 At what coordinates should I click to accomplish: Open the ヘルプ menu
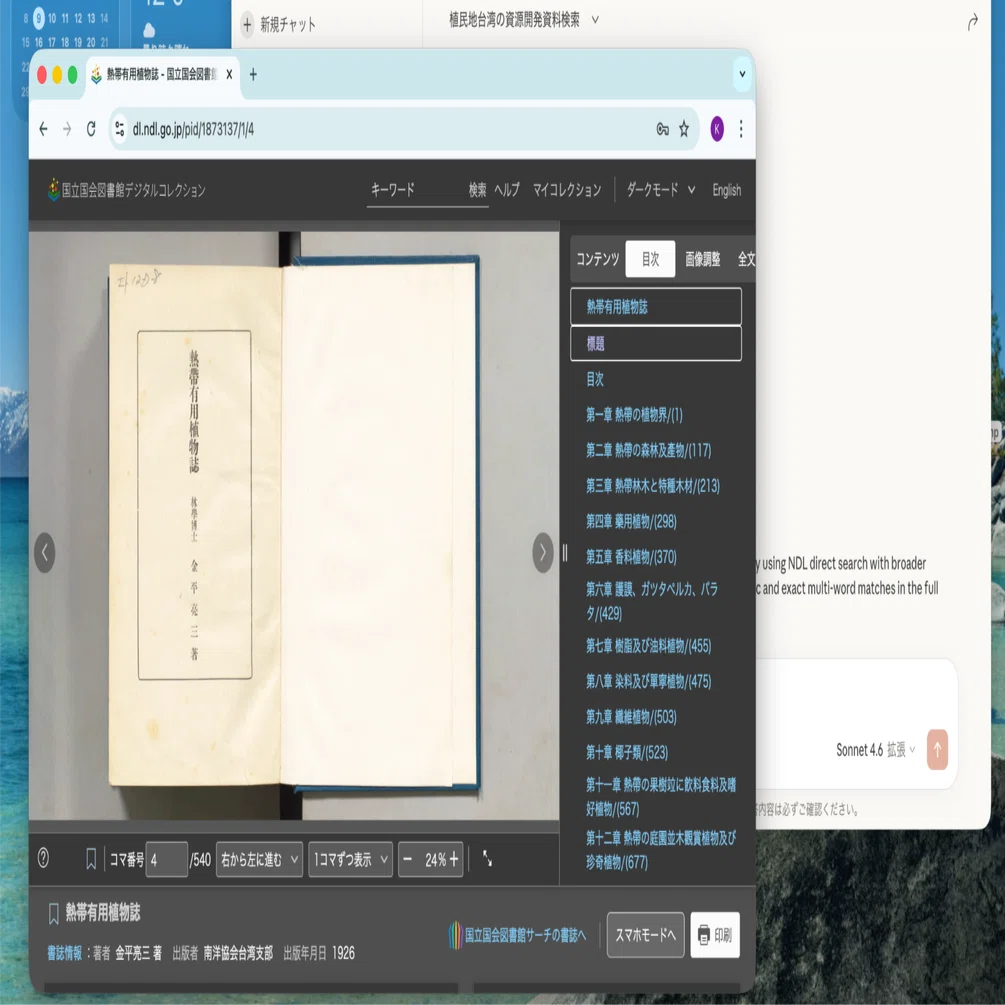[x=507, y=190]
